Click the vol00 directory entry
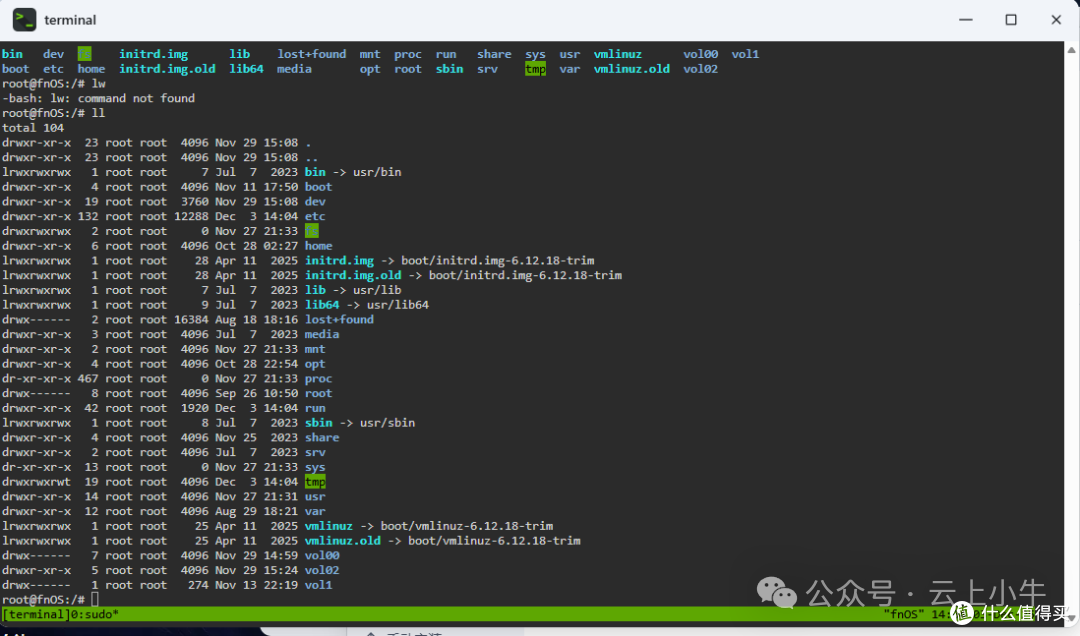The image size is (1080, 636). (x=322, y=555)
